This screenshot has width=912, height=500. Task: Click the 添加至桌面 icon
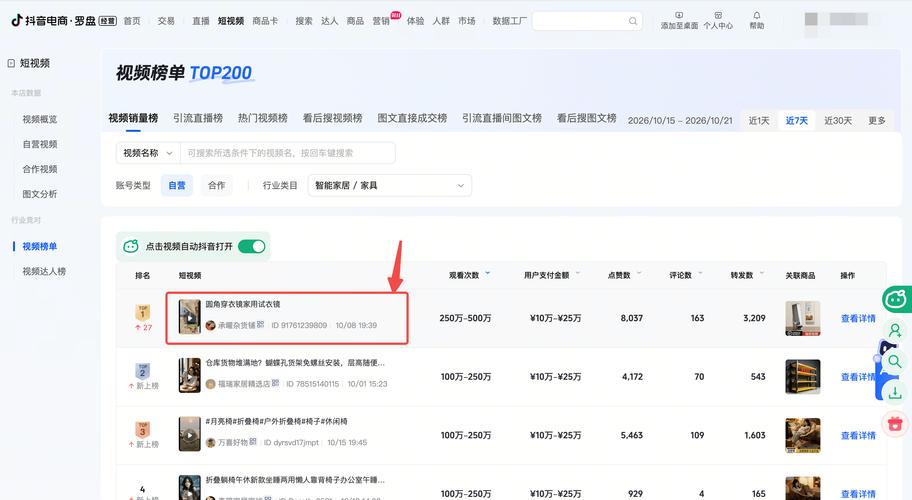[679, 15]
